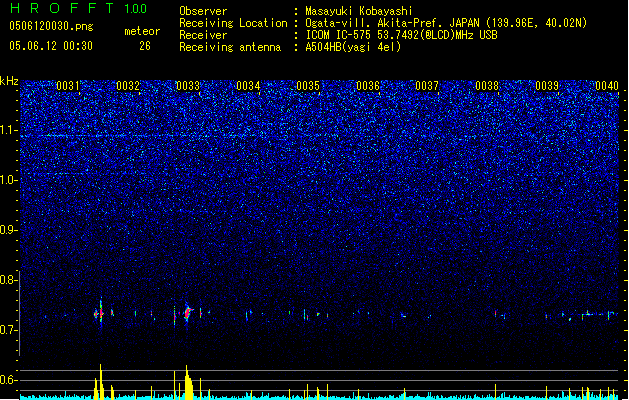Viewport: 629px width, 400px height.
Task: Click the 0.6 kHz axis label
Action: pyautogui.click(x=8, y=380)
